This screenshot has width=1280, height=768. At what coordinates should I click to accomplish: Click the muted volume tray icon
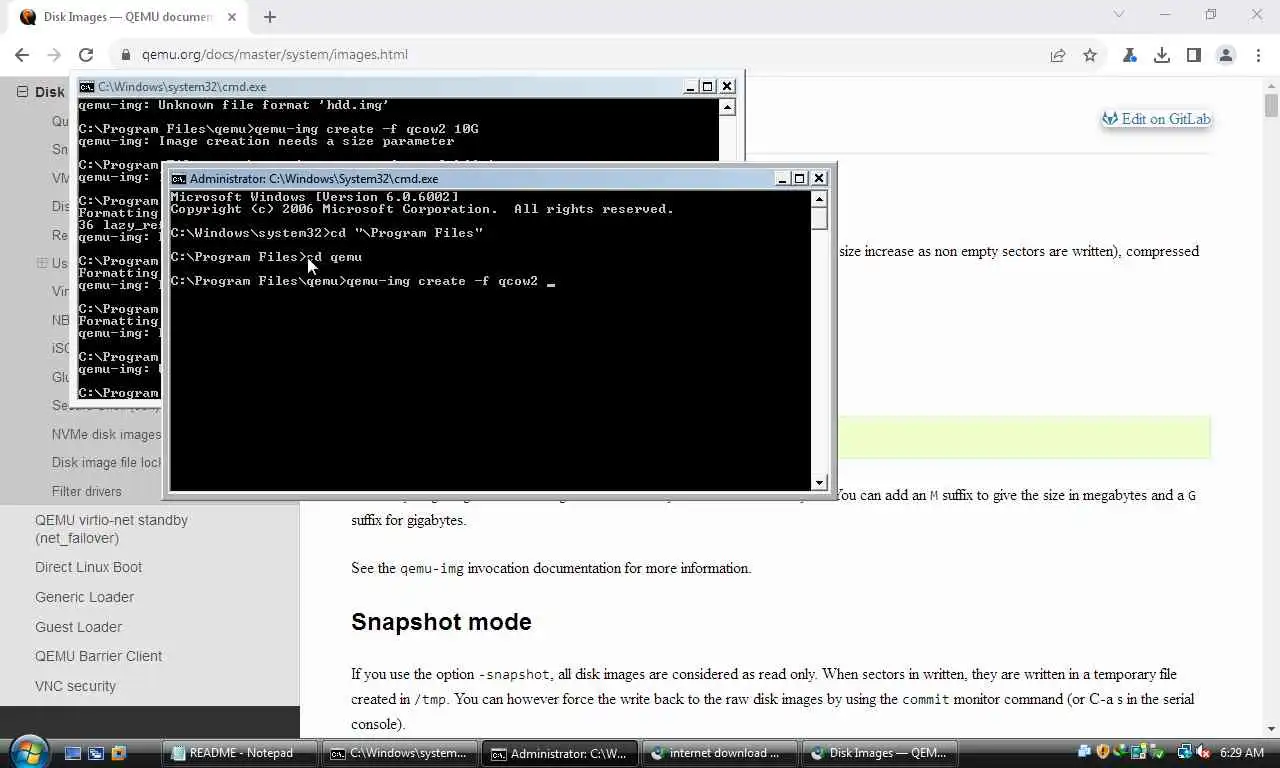pyautogui.click(x=1203, y=752)
